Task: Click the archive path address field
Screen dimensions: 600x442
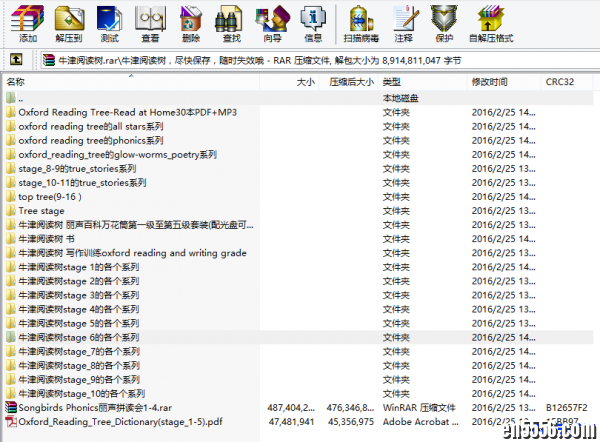Action: pos(300,60)
